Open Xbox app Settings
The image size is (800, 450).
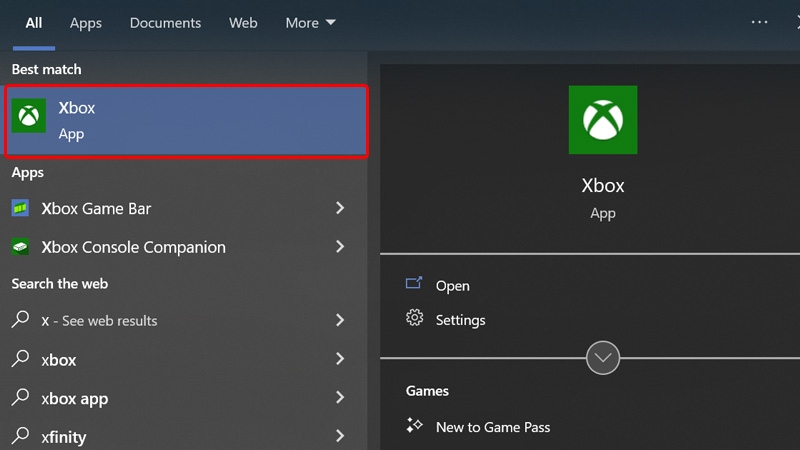pos(461,320)
